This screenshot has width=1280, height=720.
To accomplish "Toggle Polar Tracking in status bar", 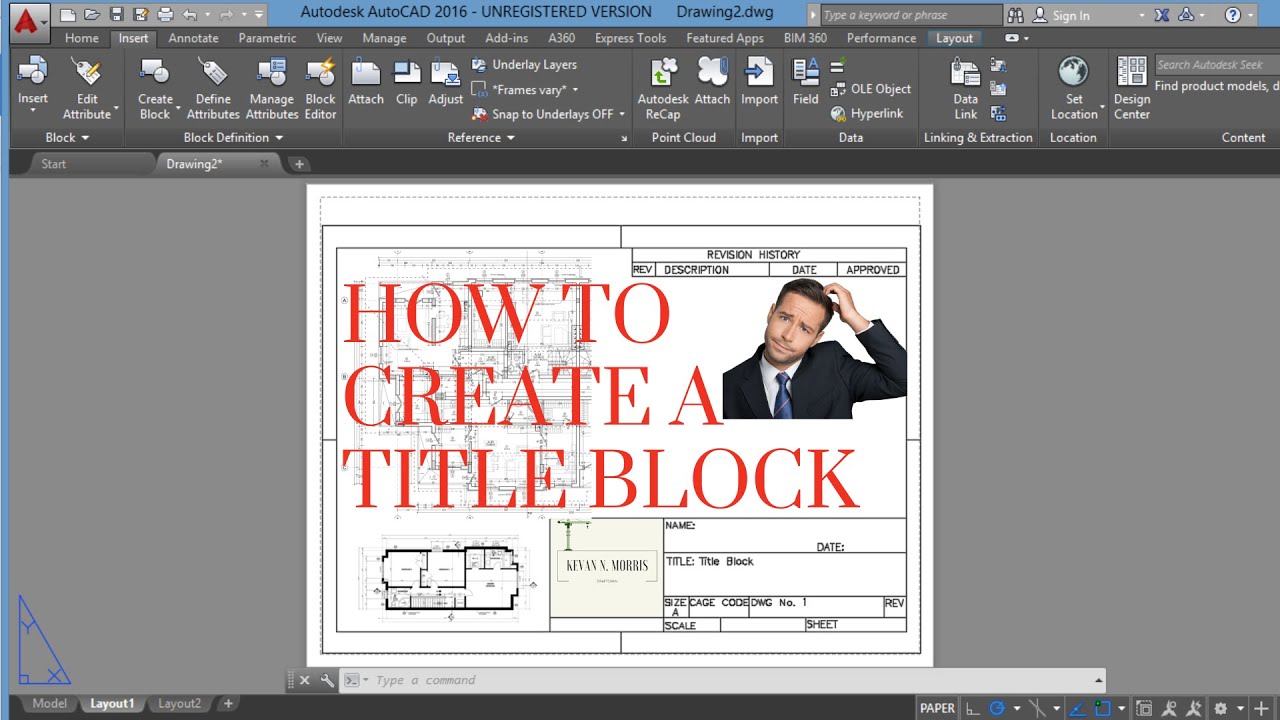I will pos(996,708).
